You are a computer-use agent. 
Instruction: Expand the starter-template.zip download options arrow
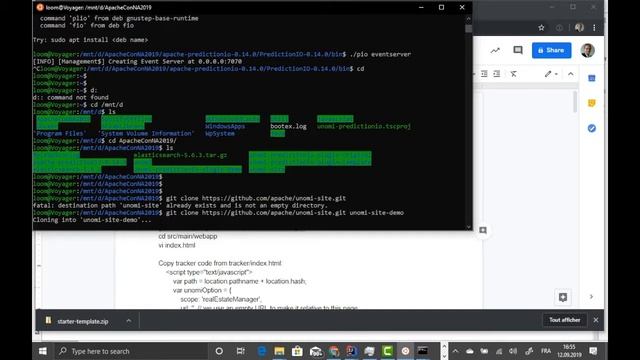129,321
